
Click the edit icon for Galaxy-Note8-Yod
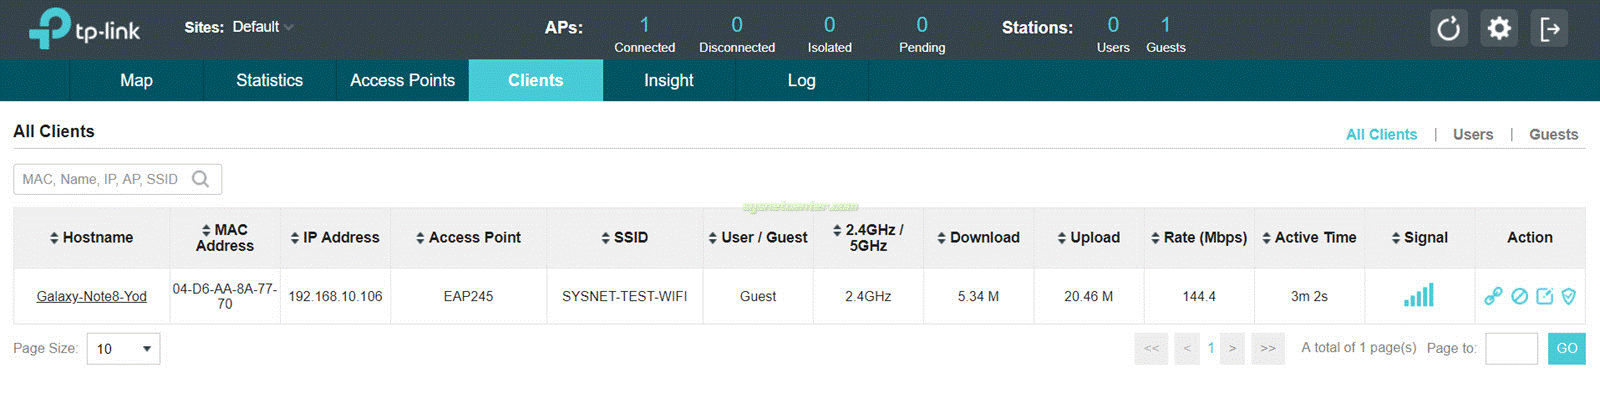point(1544,296)
